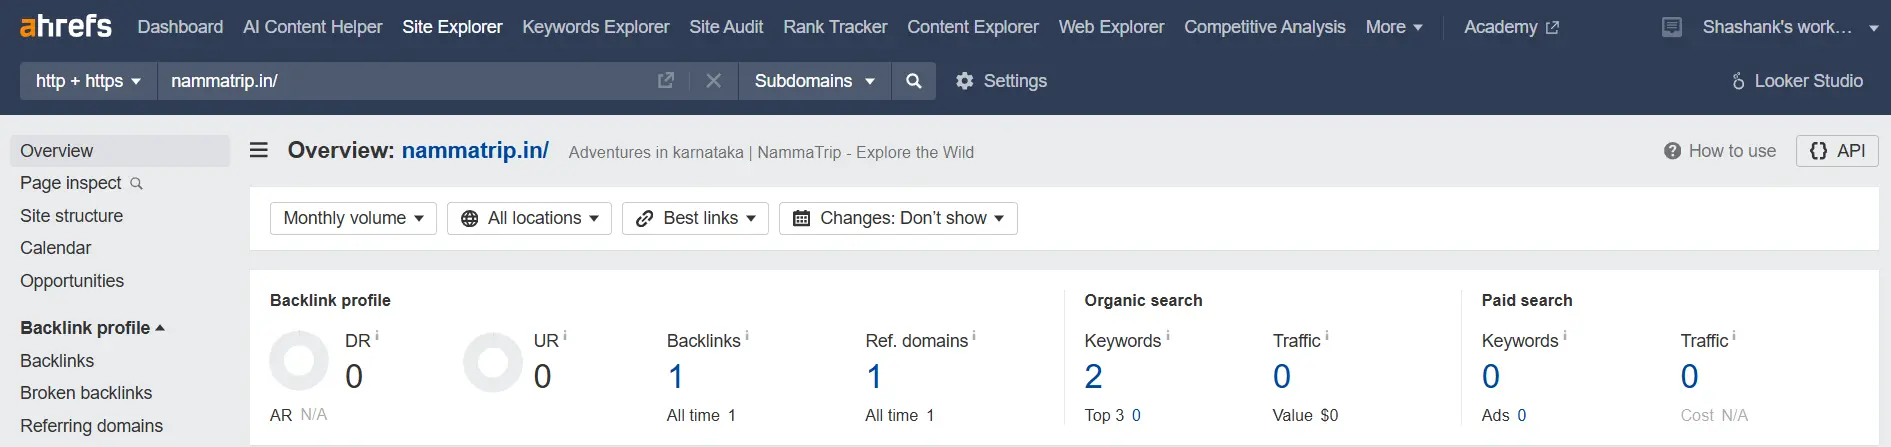The image size is (1891, 447).
Task: Open Subdomains mode dropdown
Action: (x=815, y=80)
